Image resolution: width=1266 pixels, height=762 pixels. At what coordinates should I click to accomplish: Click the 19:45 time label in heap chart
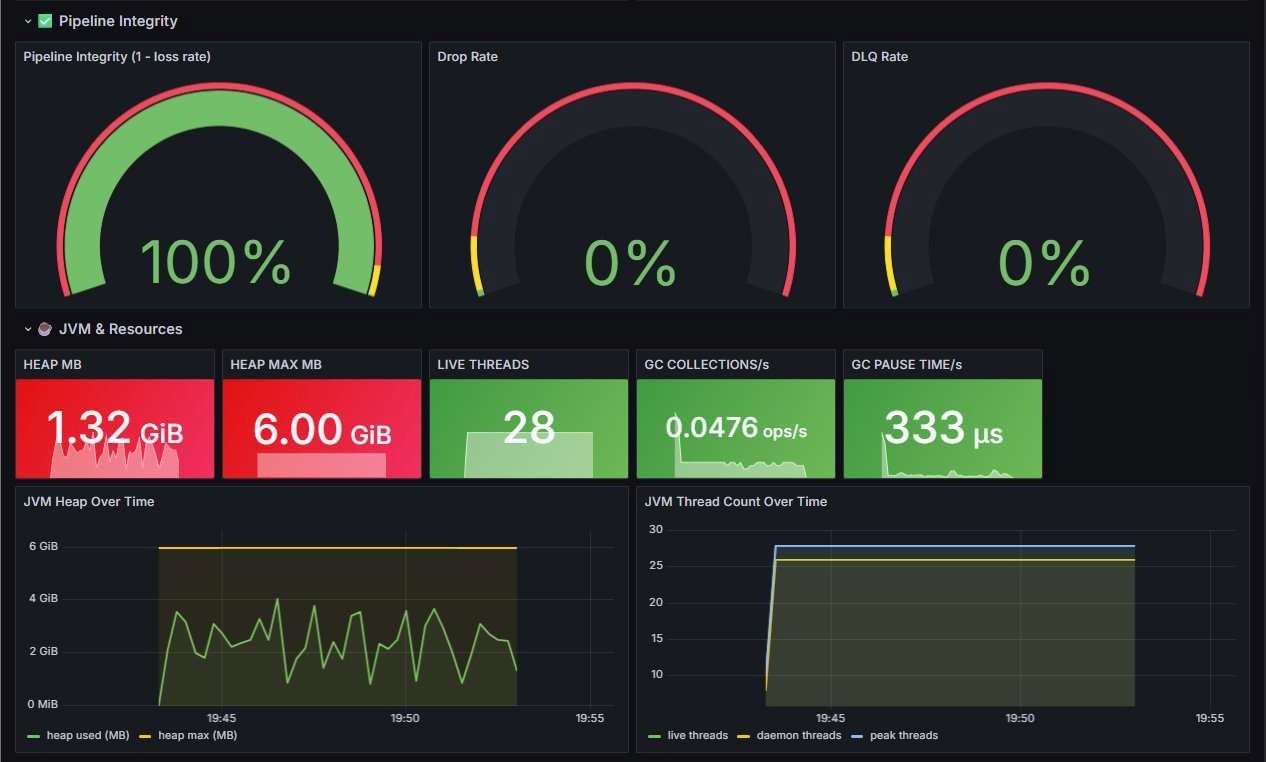point(221,718)
